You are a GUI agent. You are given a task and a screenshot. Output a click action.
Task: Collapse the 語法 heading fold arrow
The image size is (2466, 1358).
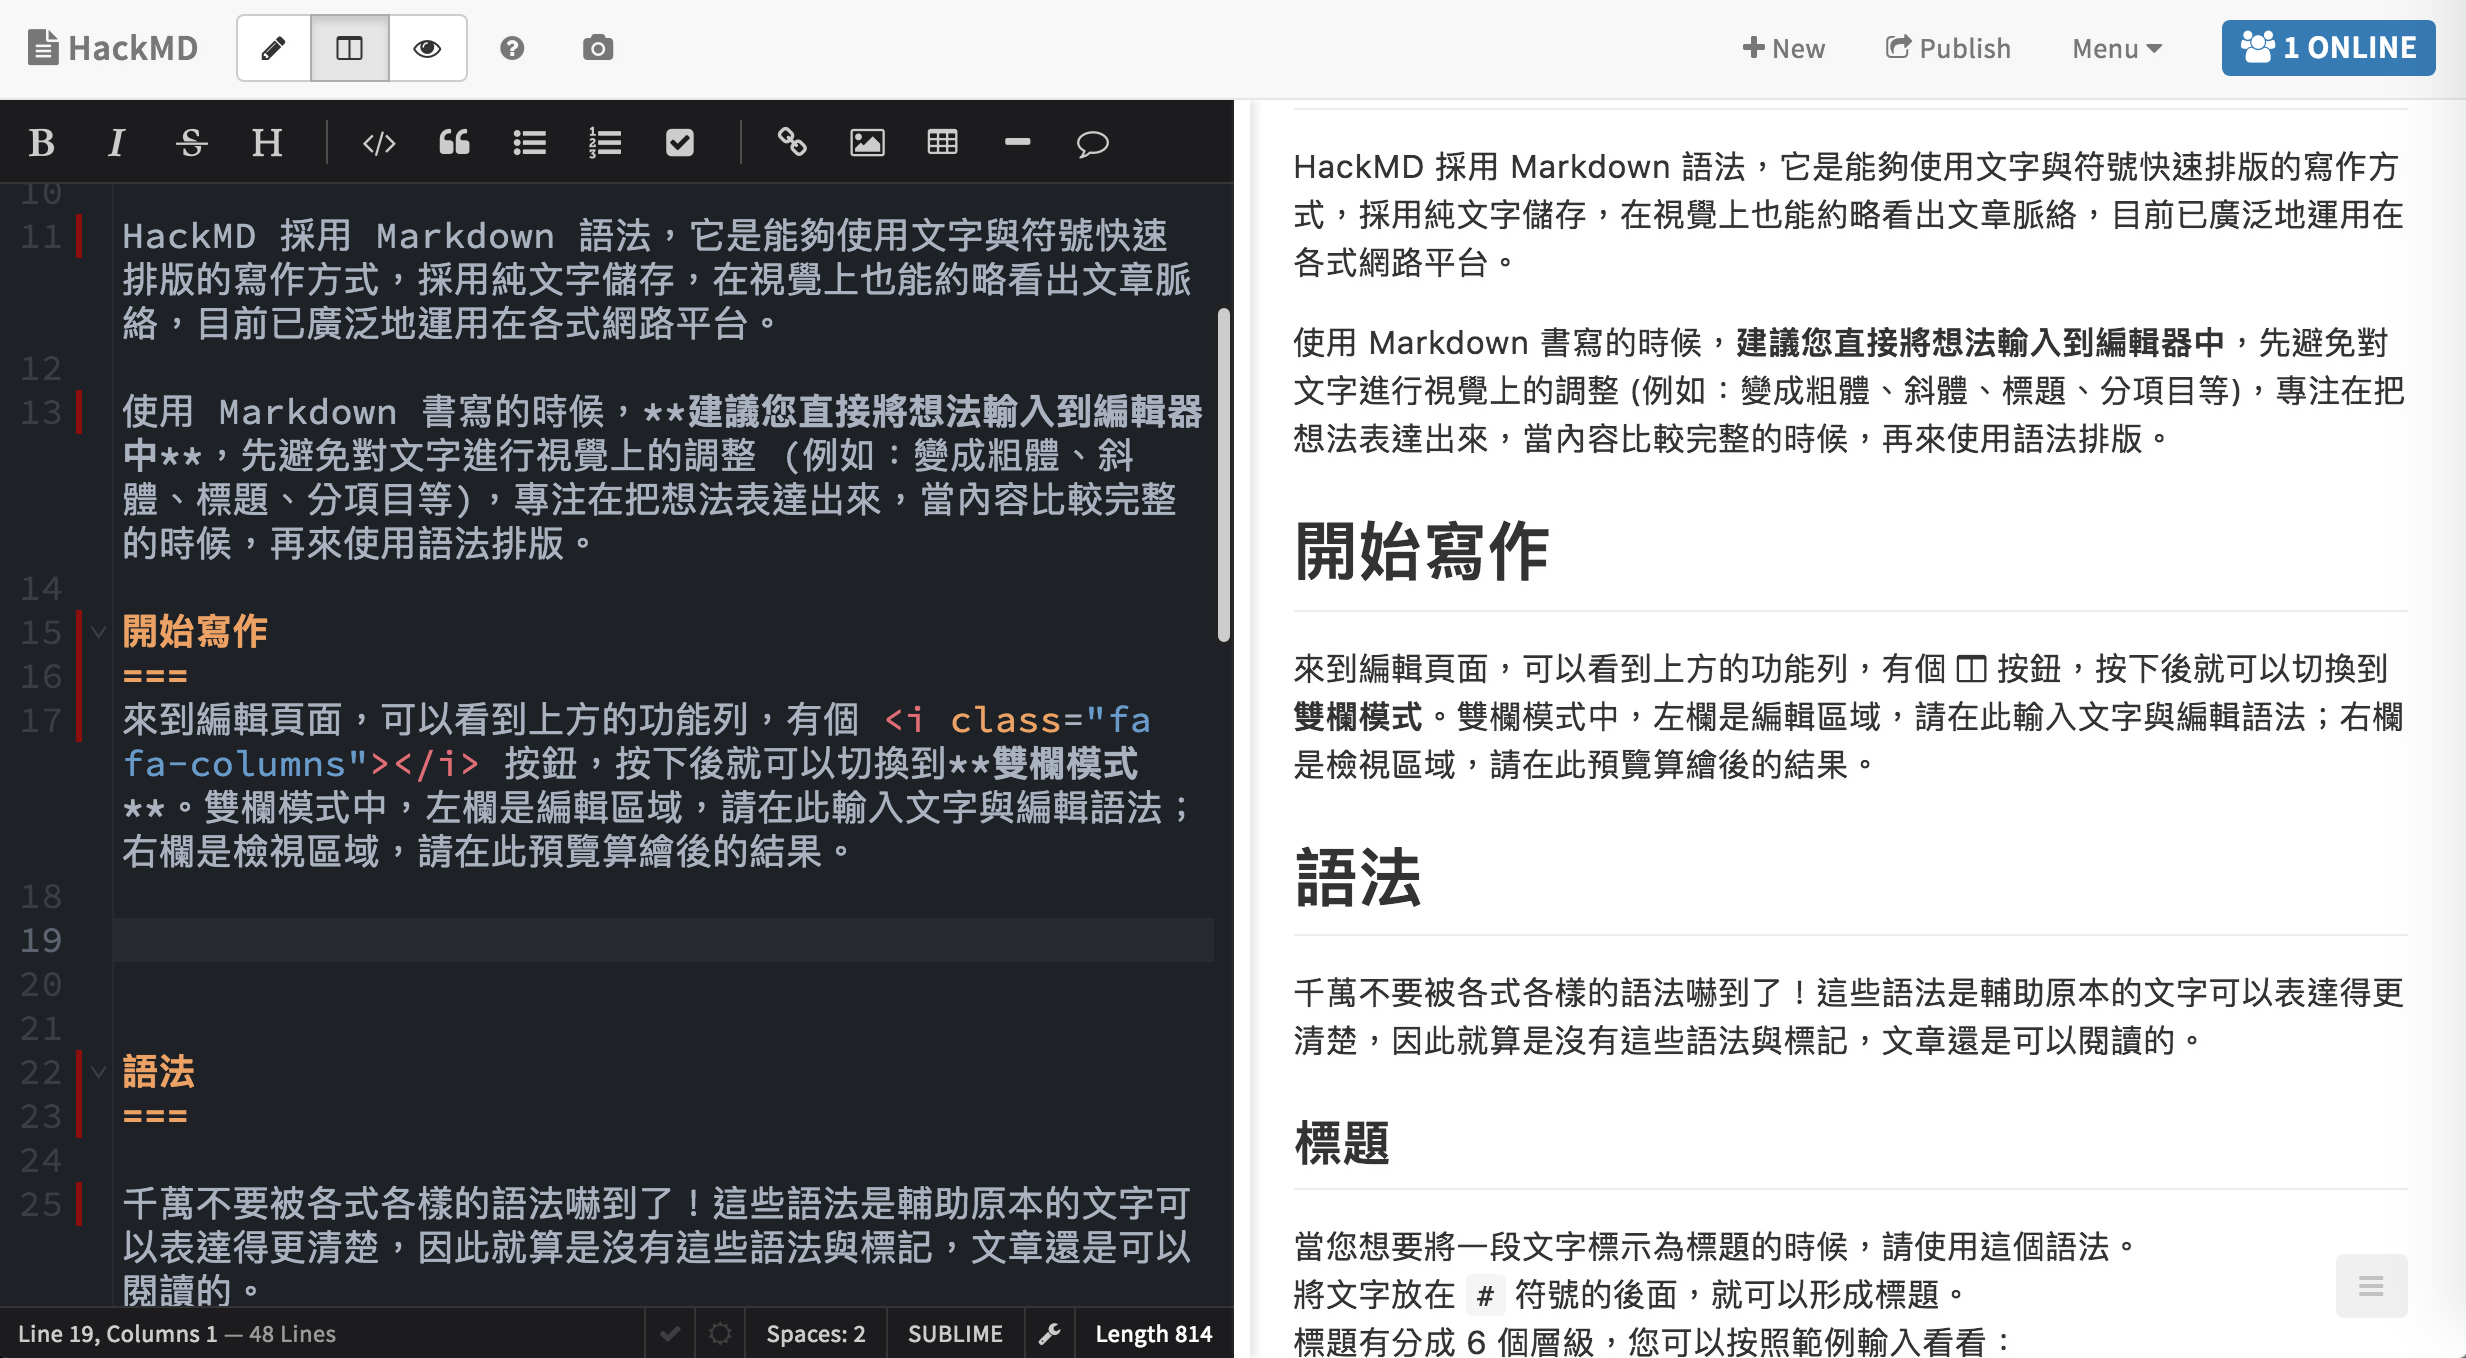click(x=98, y=1072)
